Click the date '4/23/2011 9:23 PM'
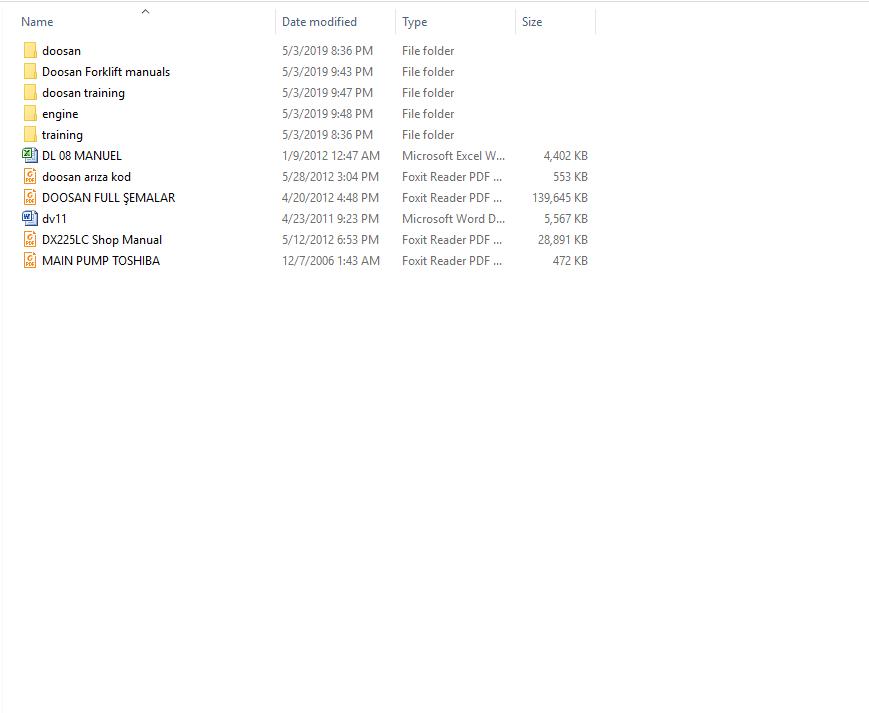Image resolution: width=869 pixels, height=713 pixels. click(x=330, y=219)
